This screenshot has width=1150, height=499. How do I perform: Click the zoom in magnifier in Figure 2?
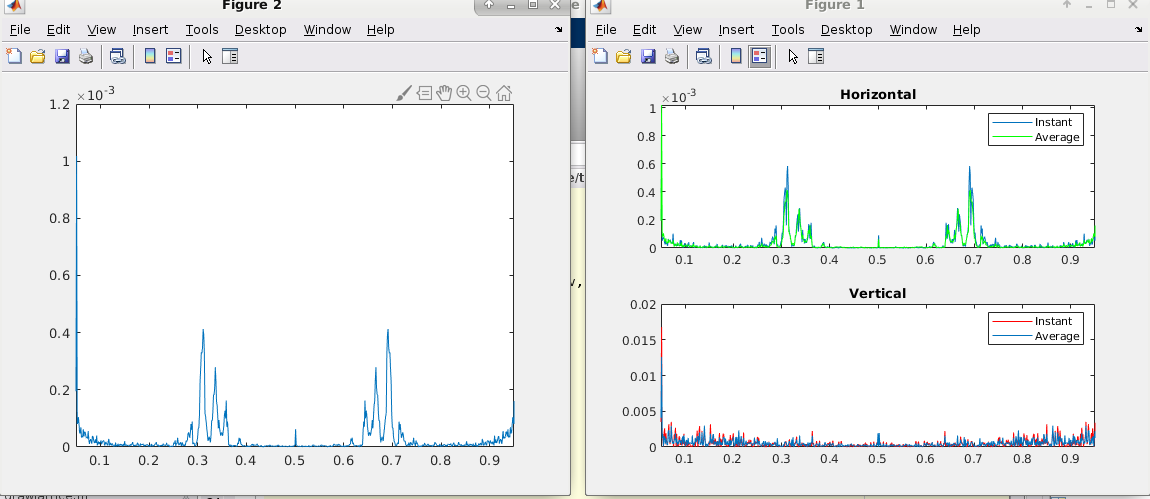(464, 93)
